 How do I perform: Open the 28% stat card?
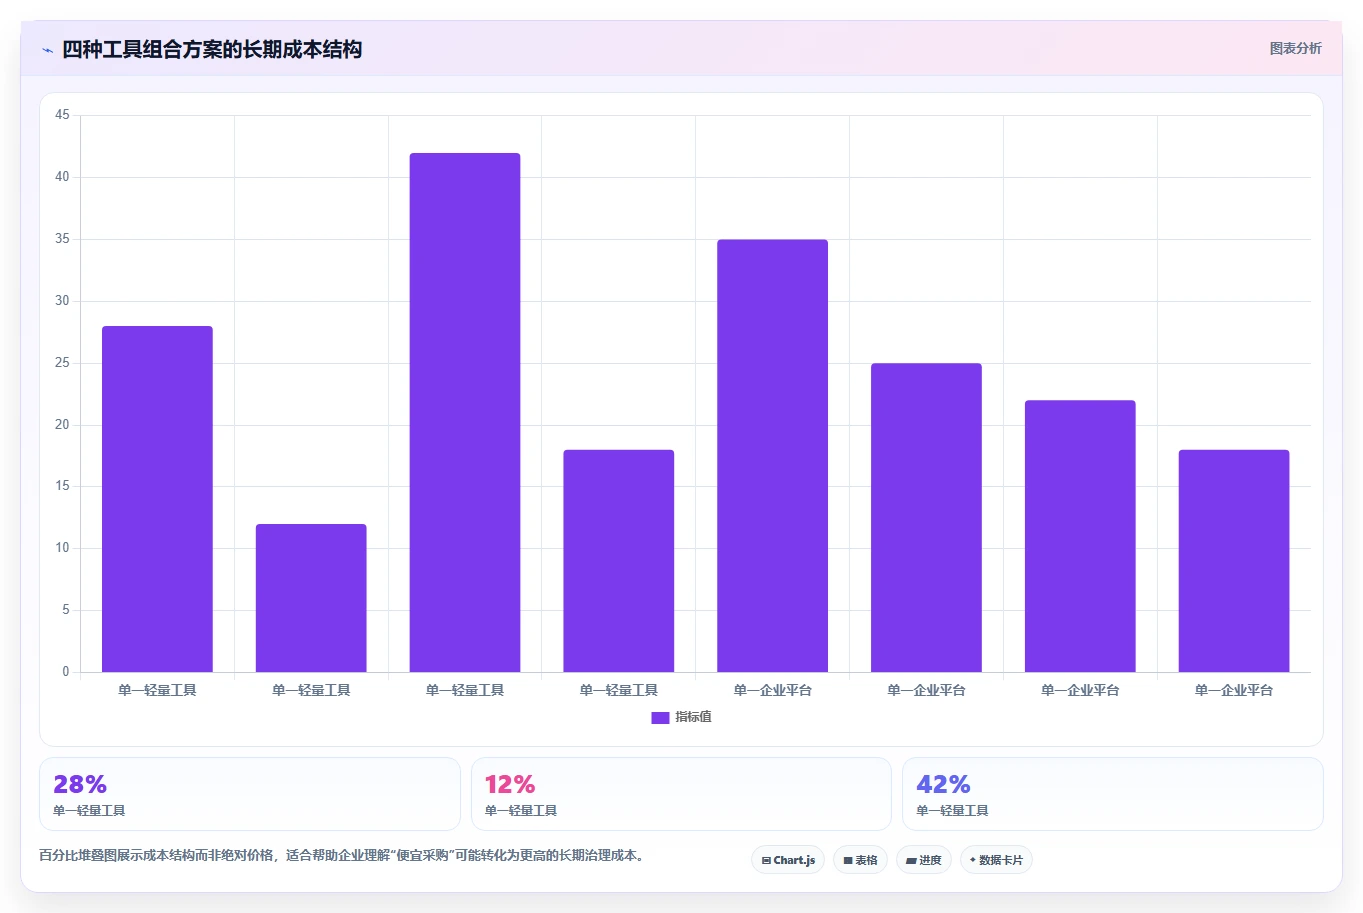tap(250, 794)
